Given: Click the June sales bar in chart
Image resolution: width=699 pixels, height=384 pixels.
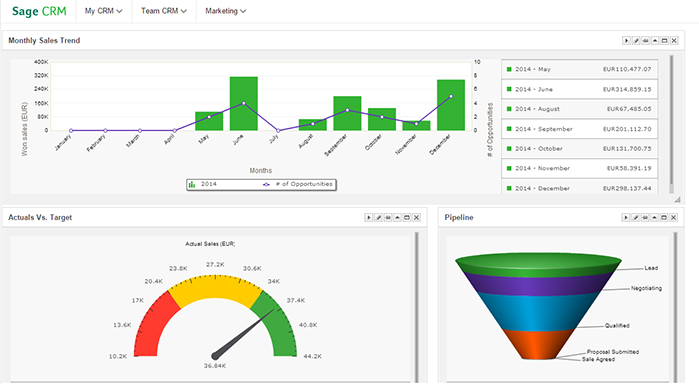Looking at the screenshot, I should (244, 103).
